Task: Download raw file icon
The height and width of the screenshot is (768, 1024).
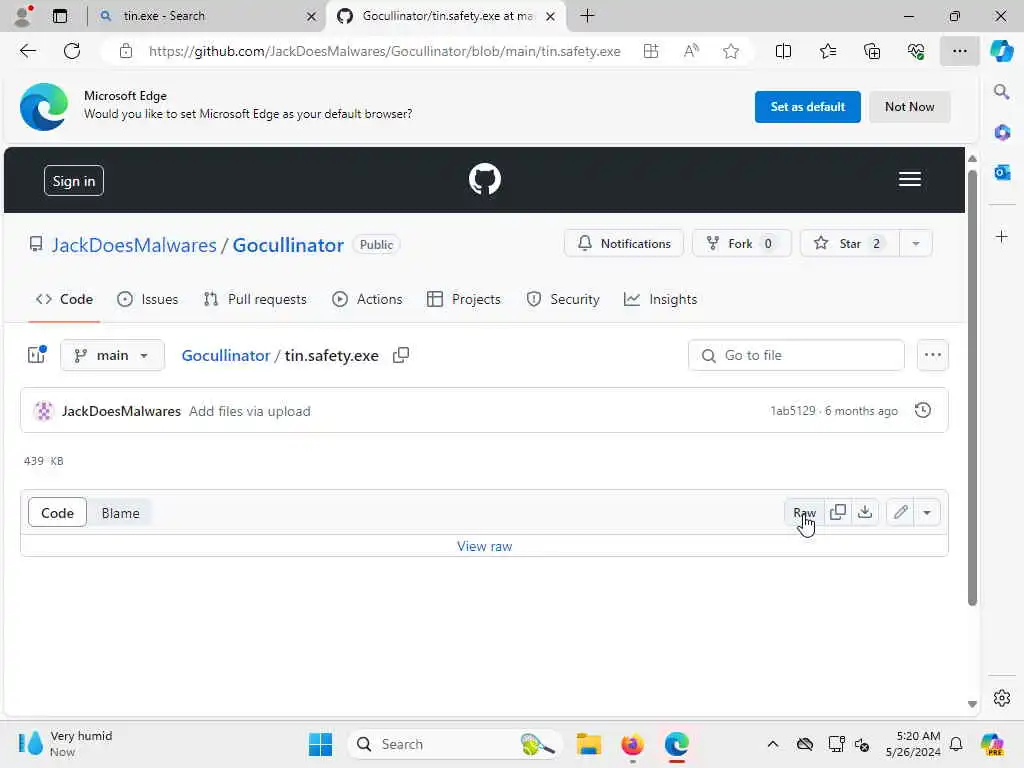Action: tap(865, 512)
